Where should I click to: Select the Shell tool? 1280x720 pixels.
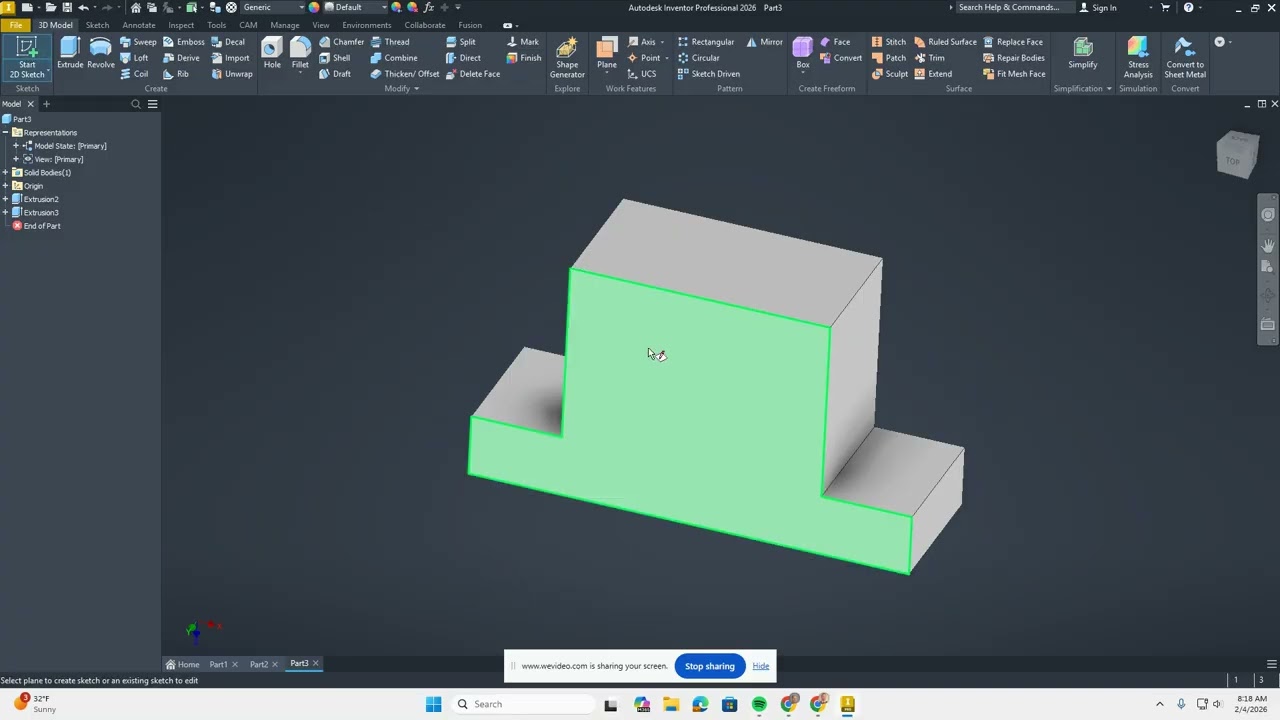click(335, 58)
